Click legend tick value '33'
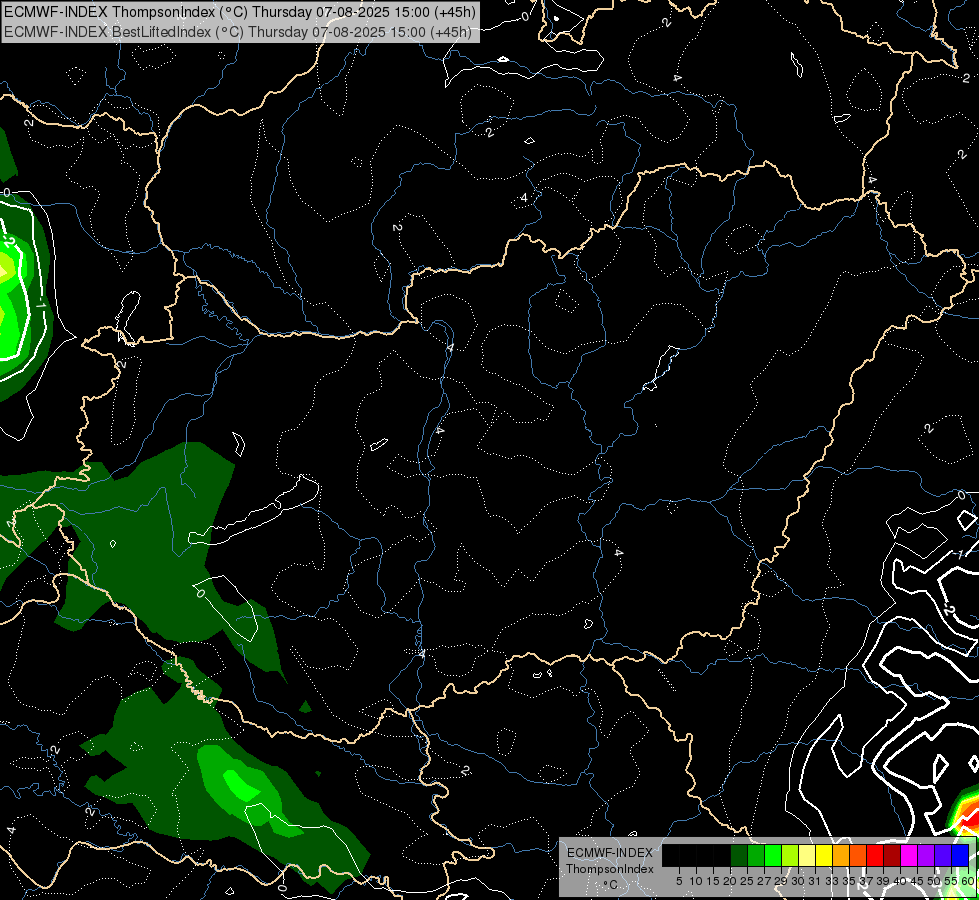This screenshot has height=900, width=979. [832, 881]
